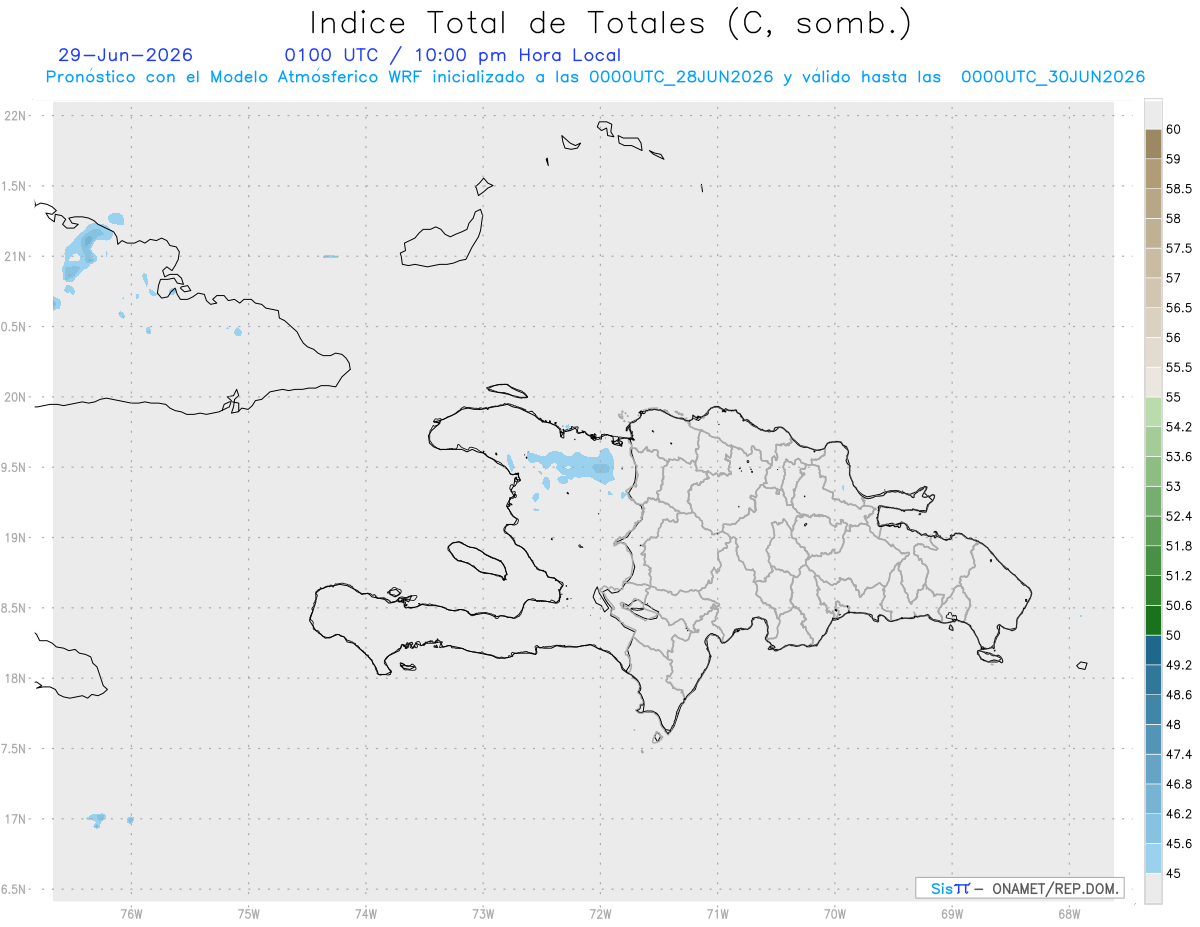Click the dark blue swatch between 49.2 and 50
1200x927 pixels.
(x=1153, y=650)
